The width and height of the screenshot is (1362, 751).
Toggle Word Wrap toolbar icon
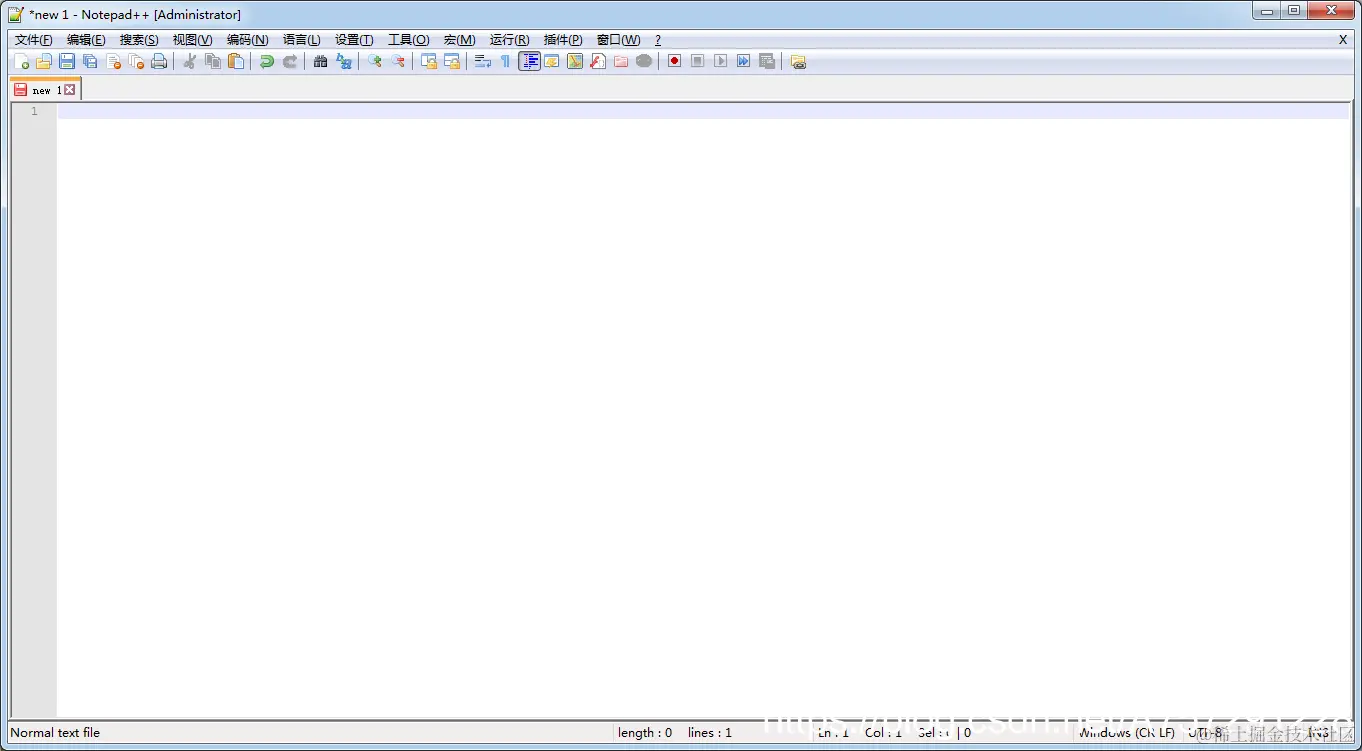tap(482, 61)
